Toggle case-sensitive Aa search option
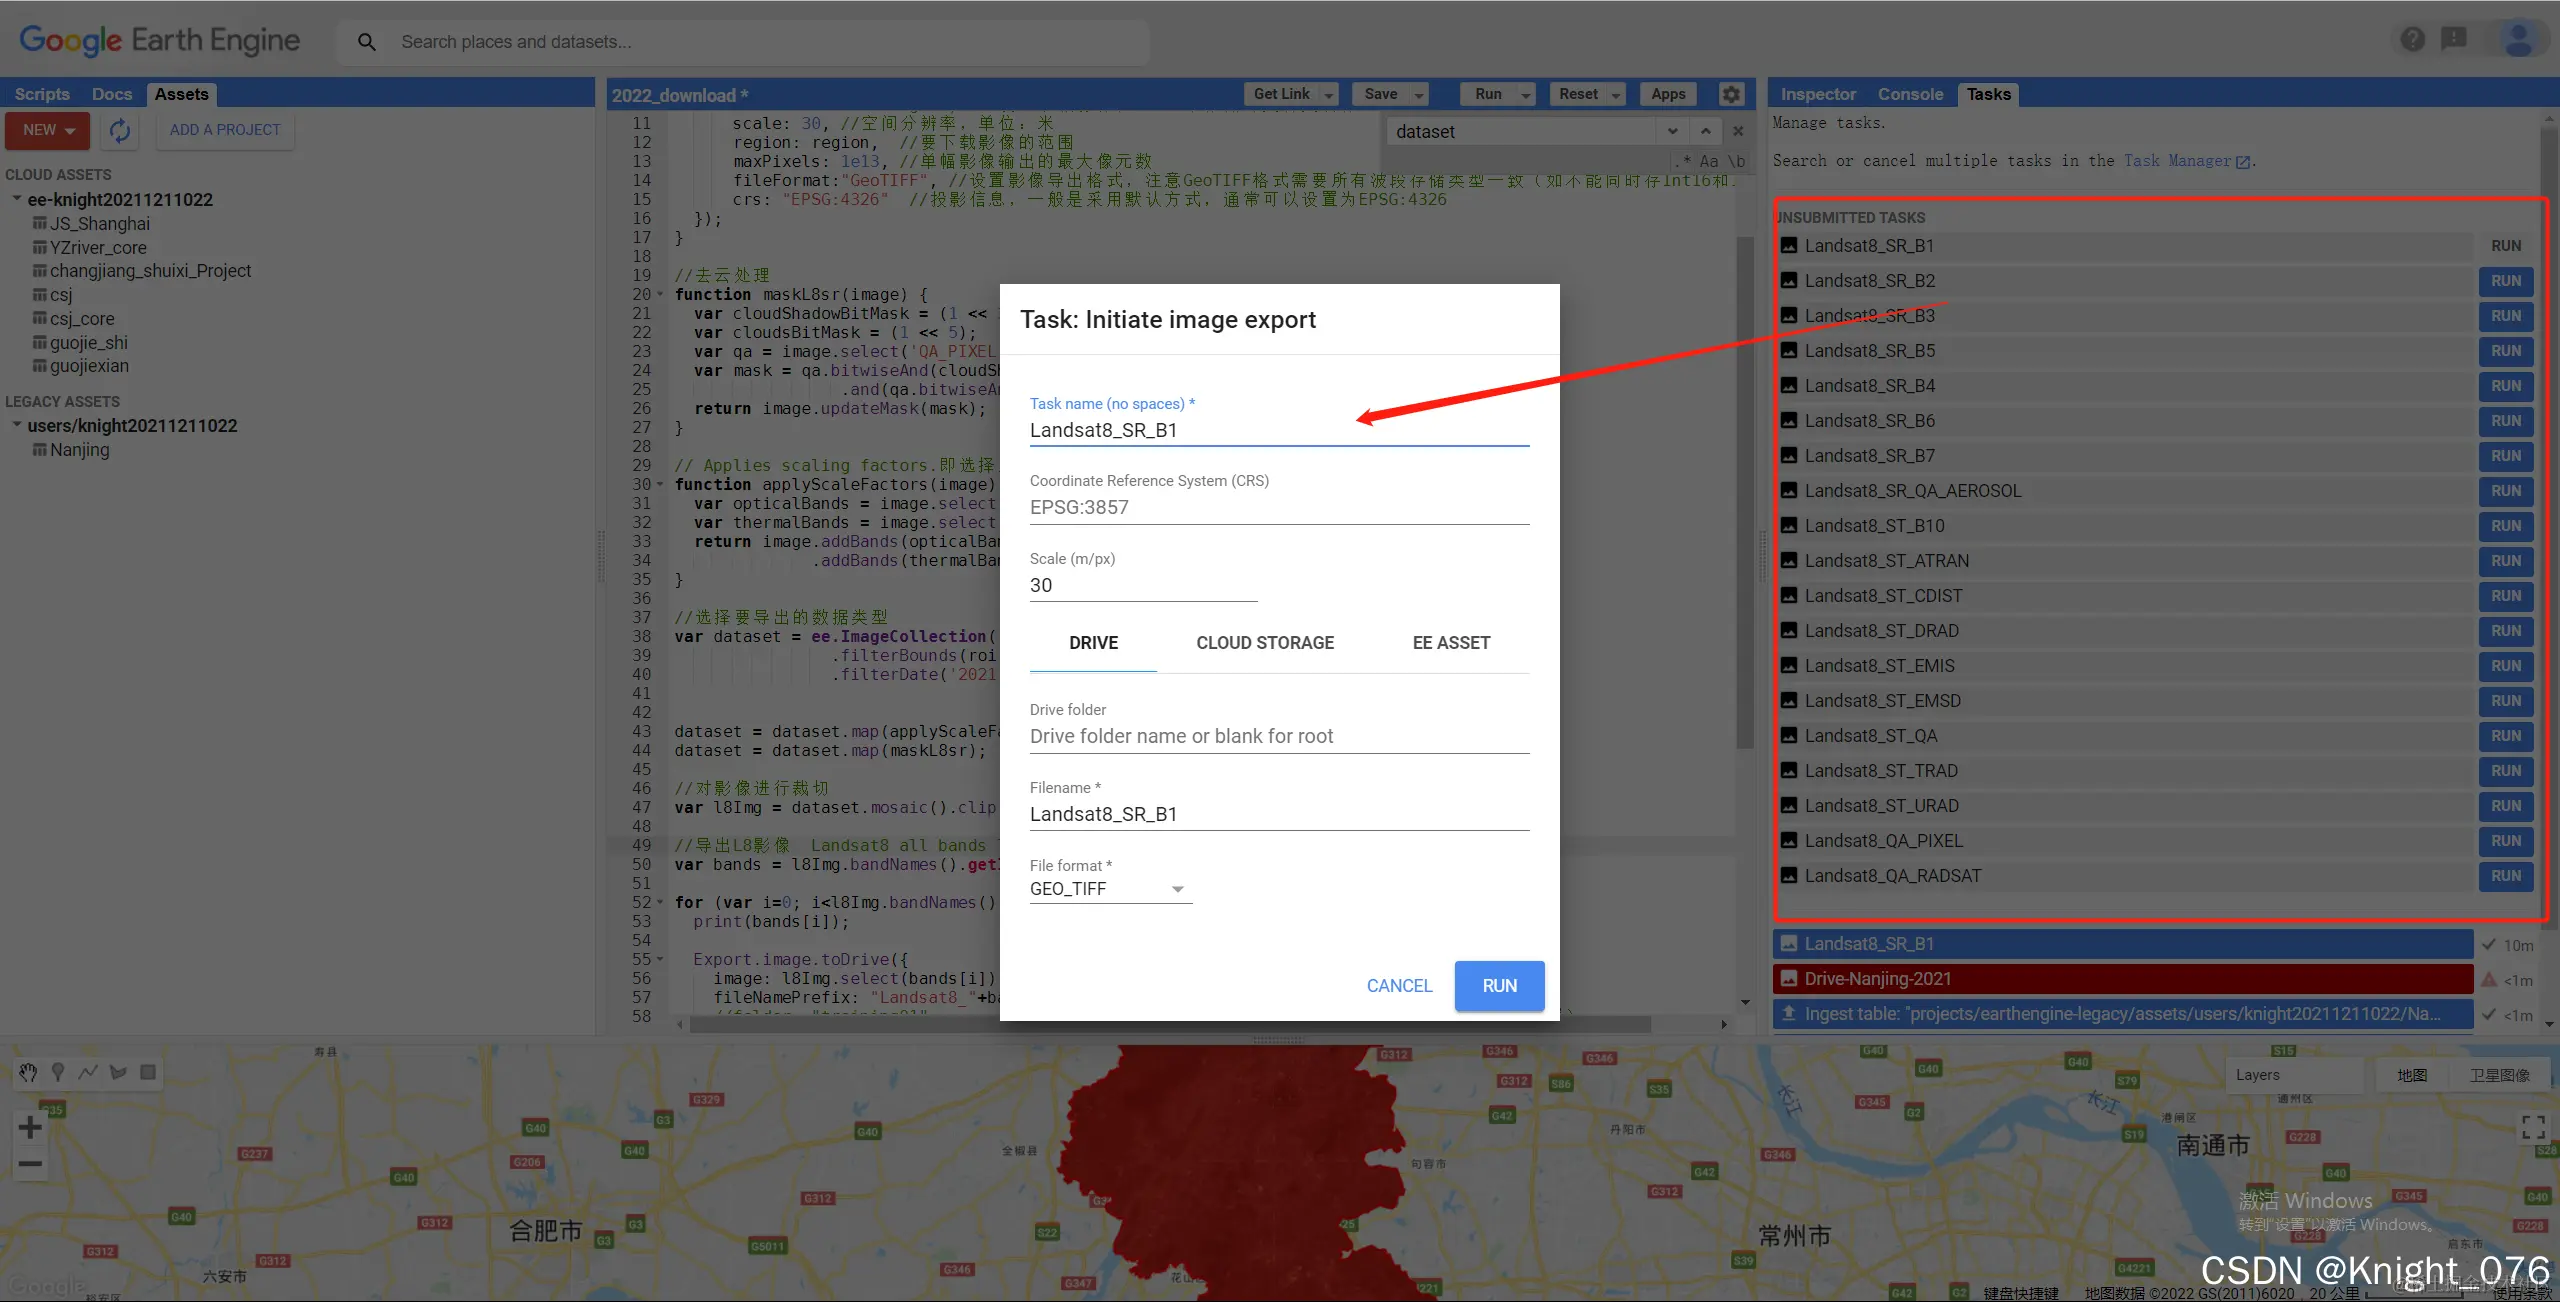This screenshot has width=2560, height=1302. pyautogui.click(x=1709, y=161)
